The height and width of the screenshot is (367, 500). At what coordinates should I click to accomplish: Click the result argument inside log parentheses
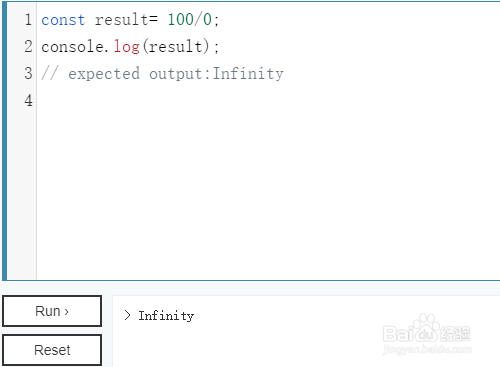(175, 47)
